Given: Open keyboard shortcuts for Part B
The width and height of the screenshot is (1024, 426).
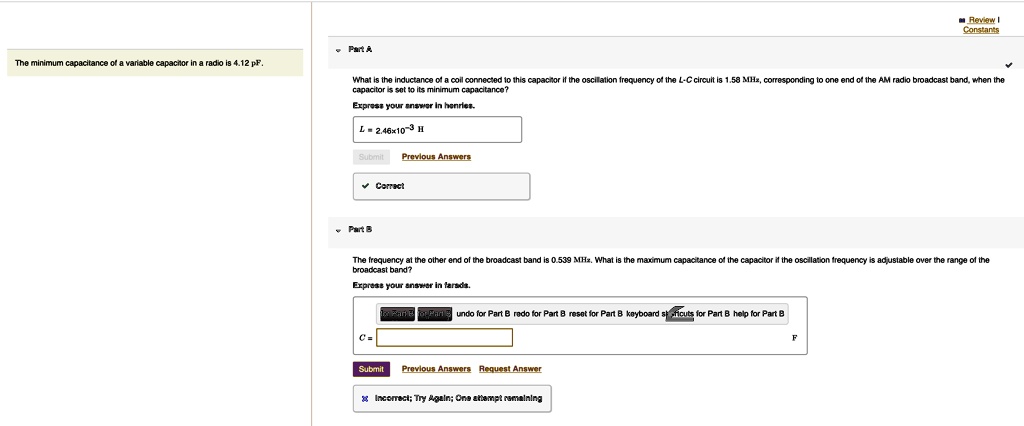Looking at the screenshot, I should (677, 314).
